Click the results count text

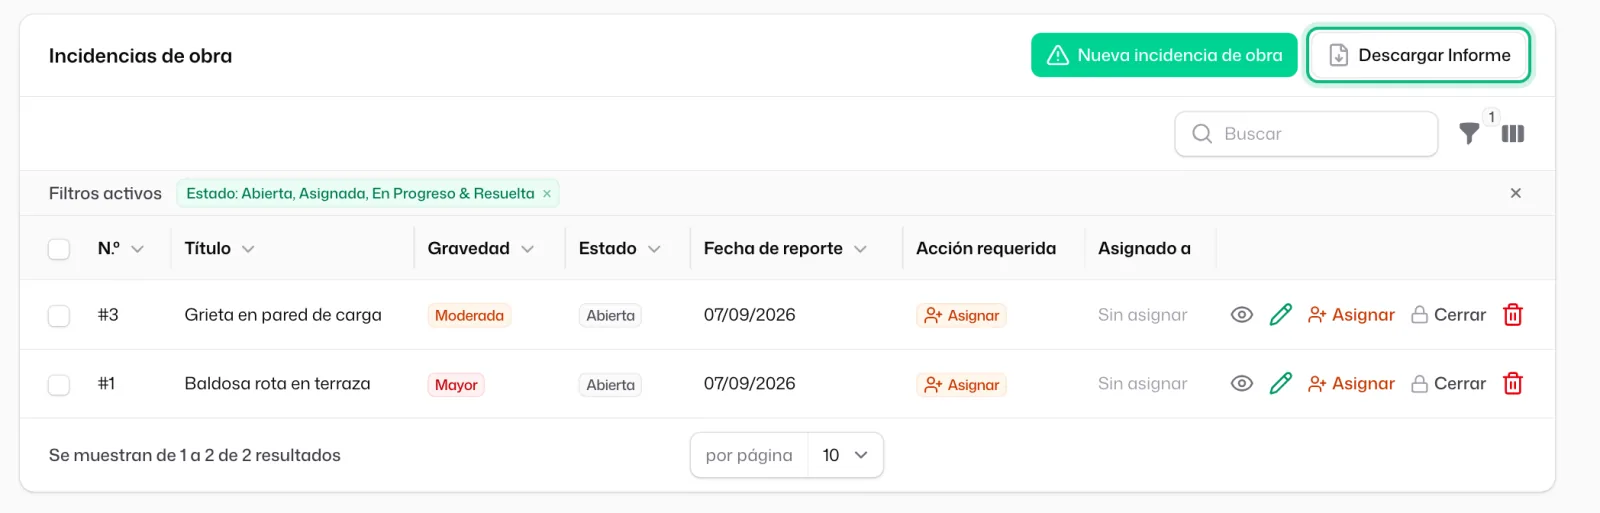195,455
